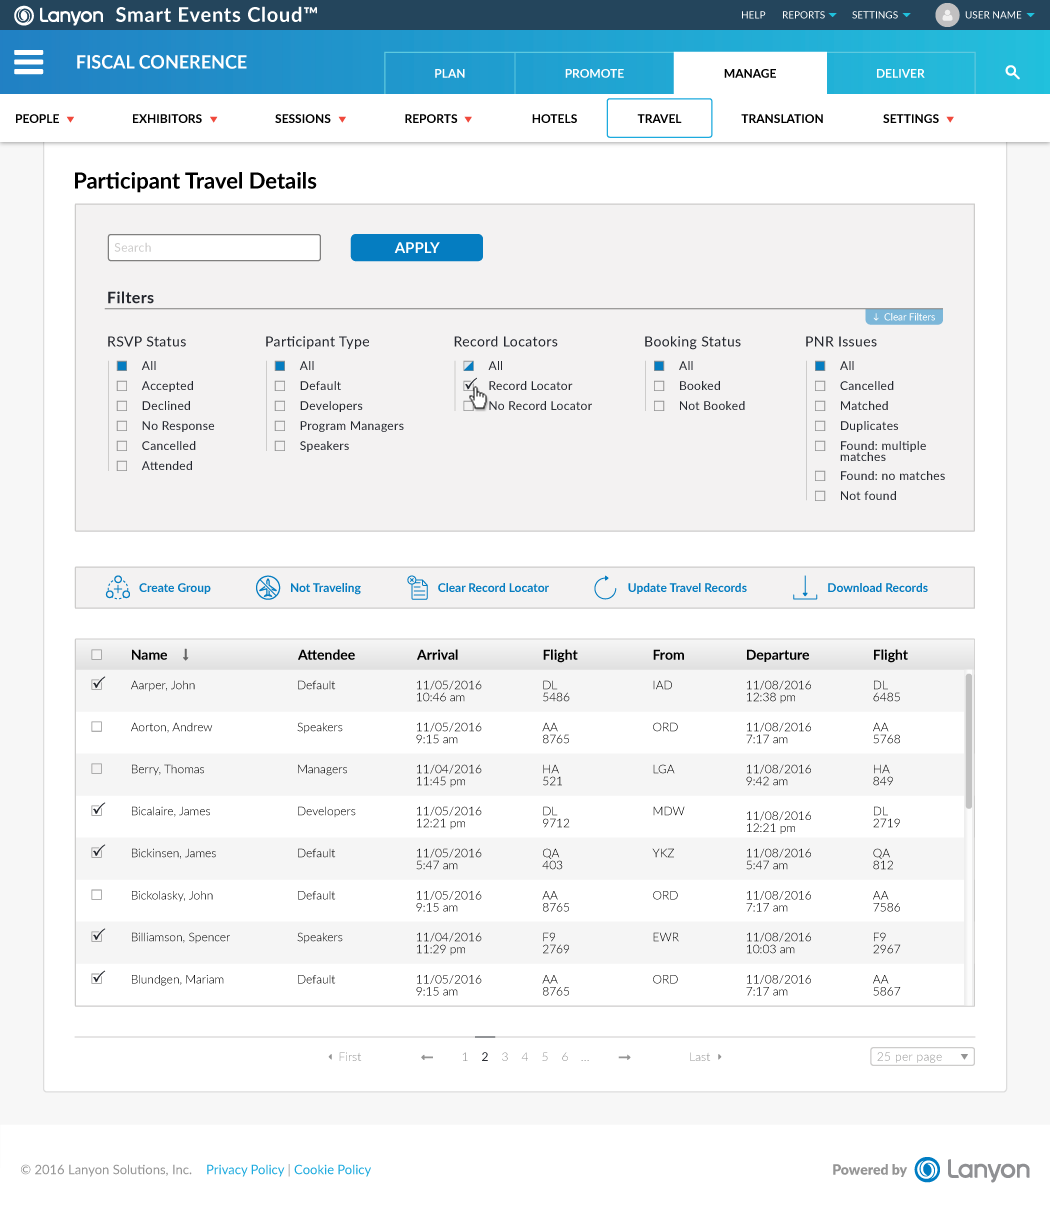
Task: Open the TRANSLATION menu item
Action: (782, 119)
